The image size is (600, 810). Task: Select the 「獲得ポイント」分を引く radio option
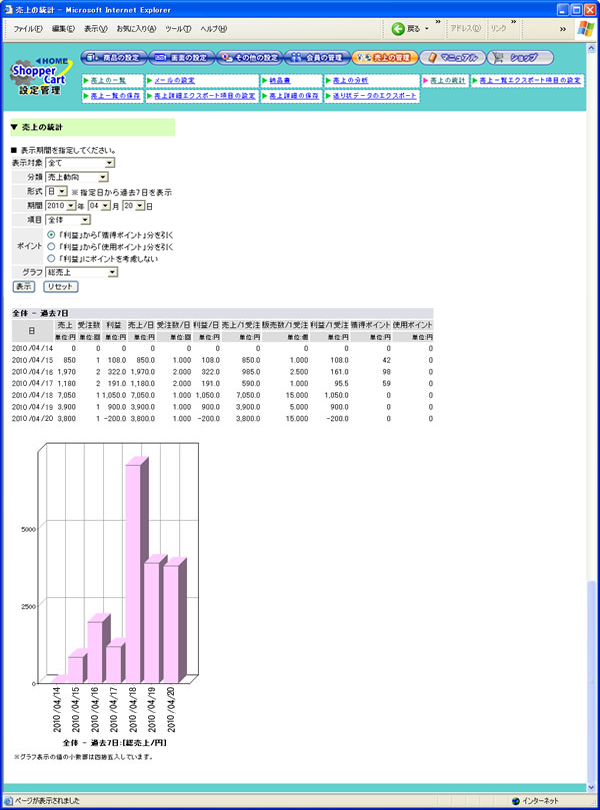[x=51, y=235]
